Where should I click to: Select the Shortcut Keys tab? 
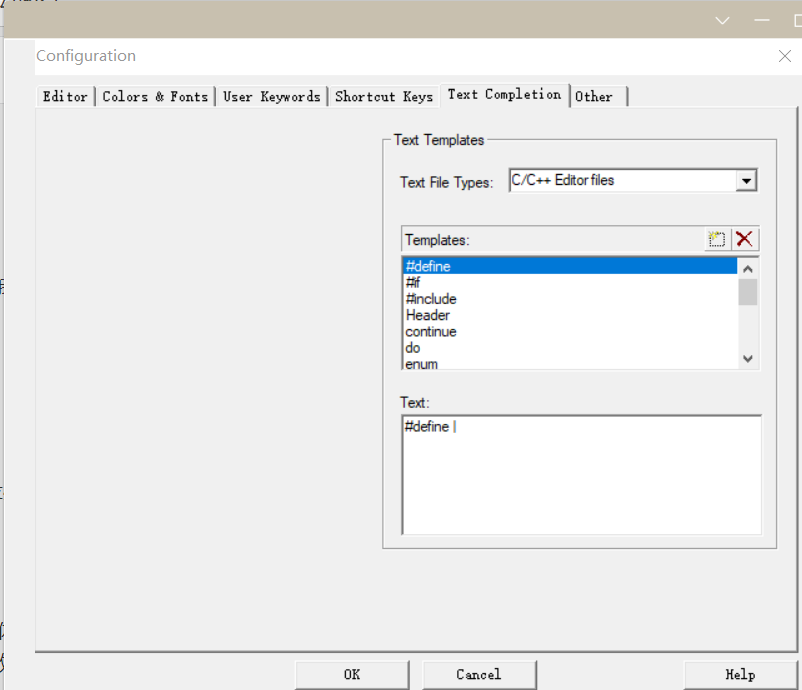384,97
